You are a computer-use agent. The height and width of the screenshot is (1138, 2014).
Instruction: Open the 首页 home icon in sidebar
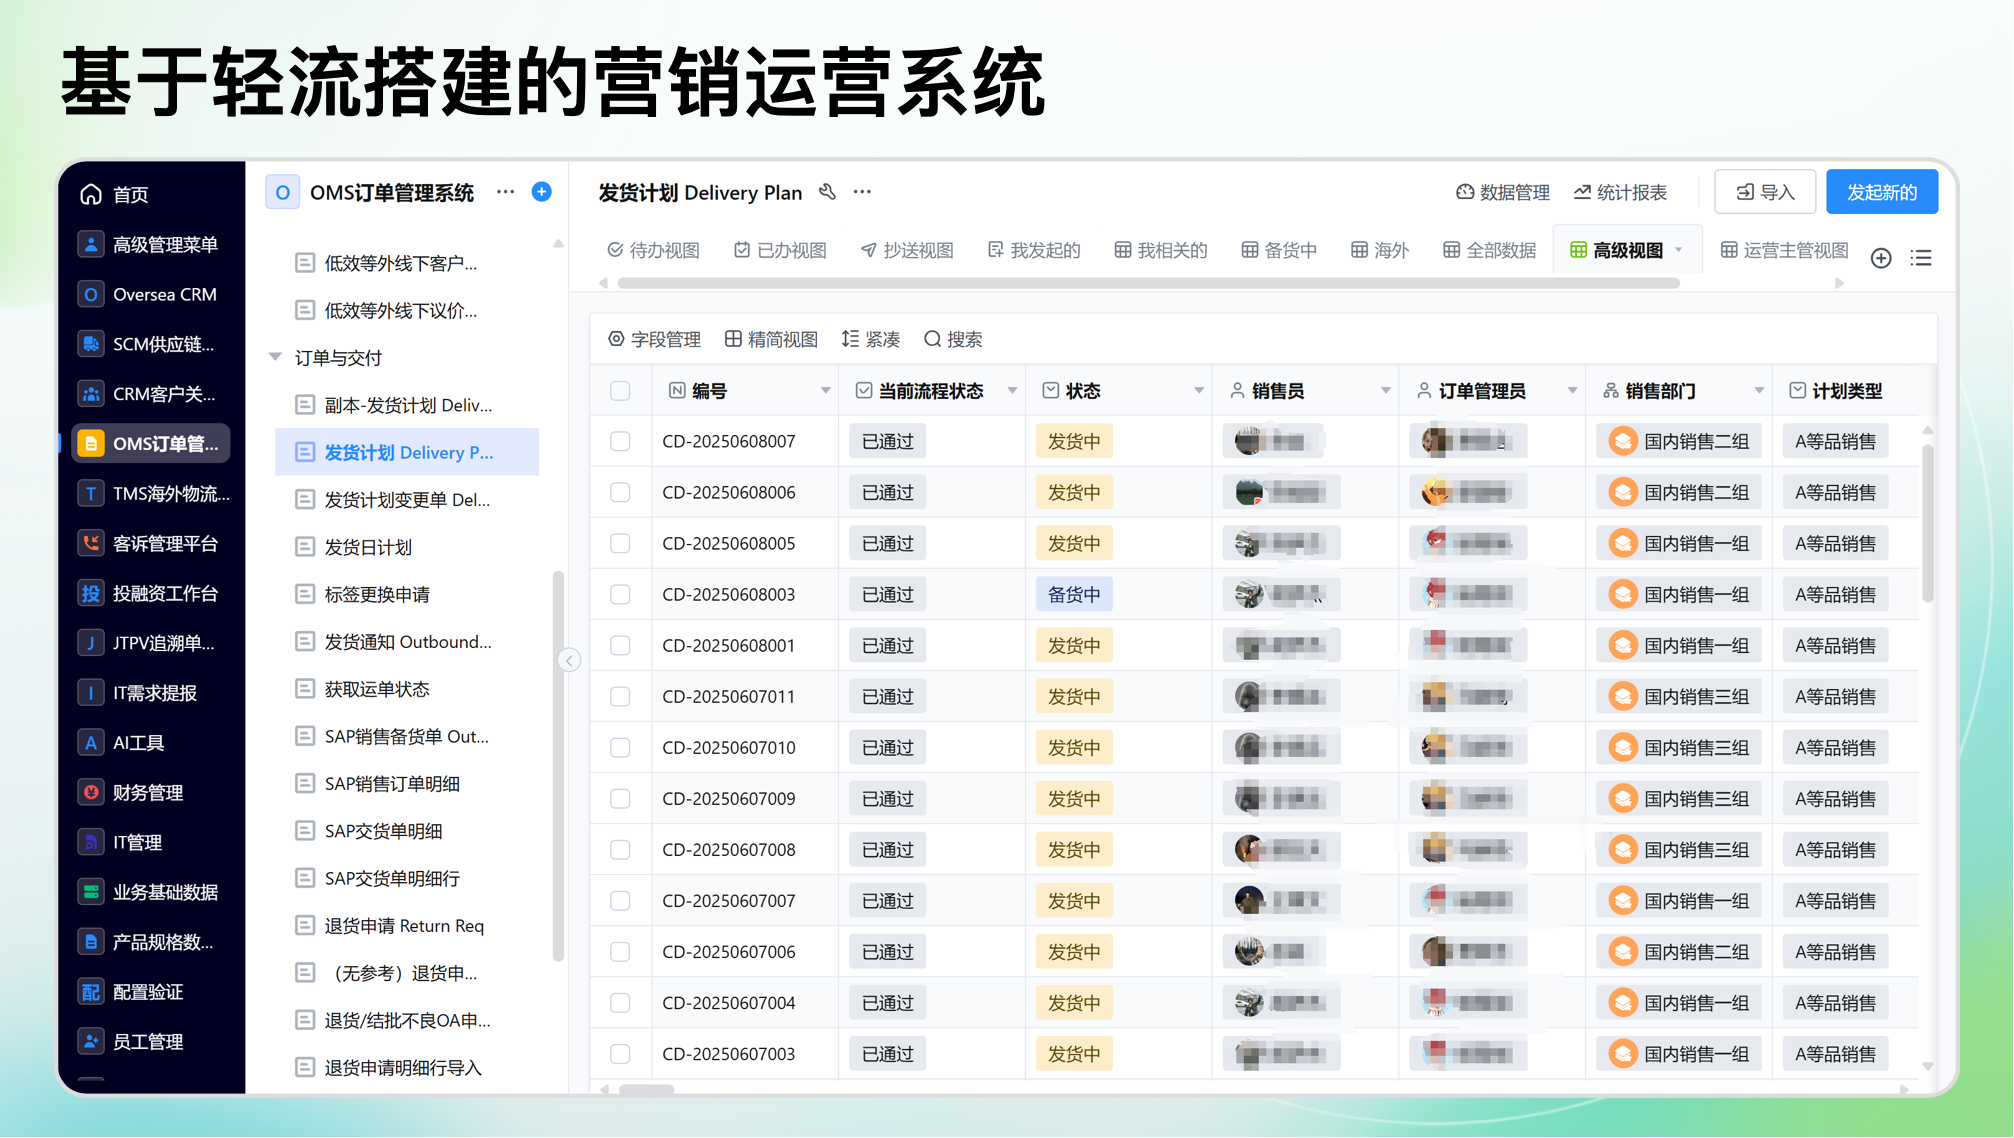[x=91, y=194]
